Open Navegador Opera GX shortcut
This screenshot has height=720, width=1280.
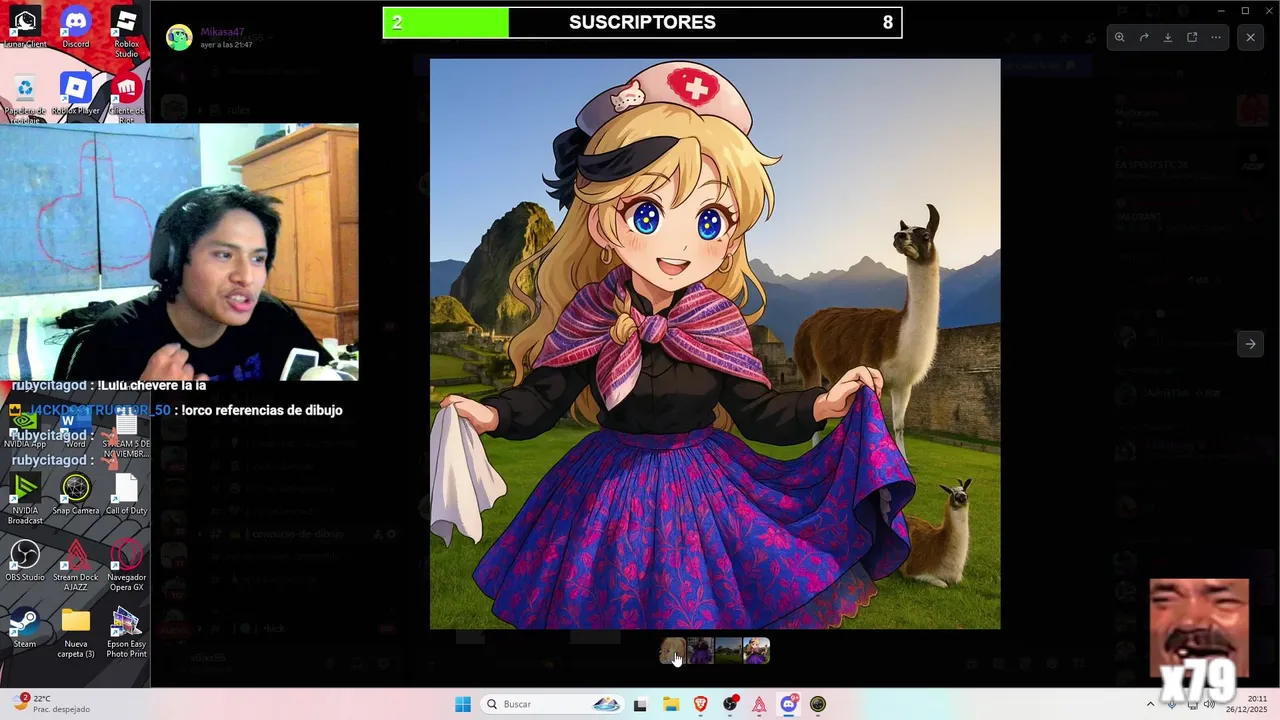click(x=126, y=565)
